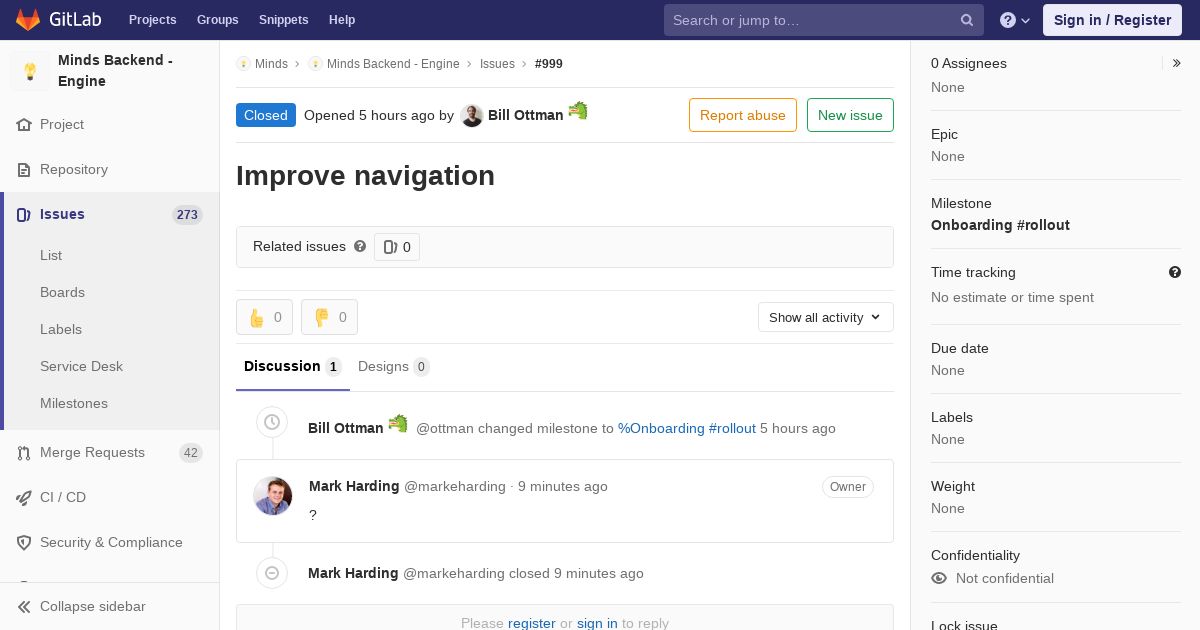Click the #999 breadcrumb
The image size is (1200, 630).
point(549,63)
